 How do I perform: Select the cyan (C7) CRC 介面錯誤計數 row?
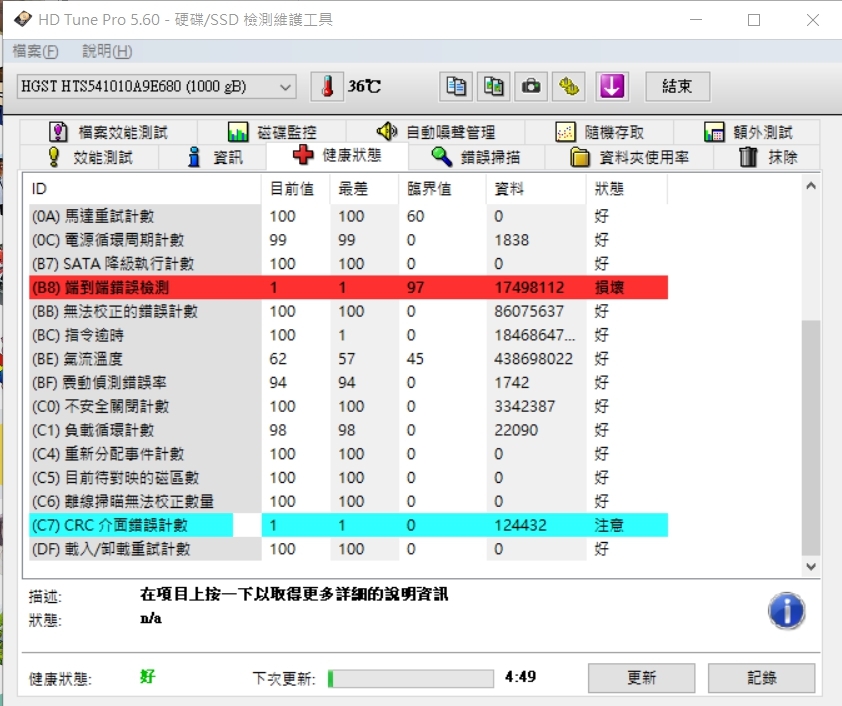pyautogui.click(x=349, y=525)
